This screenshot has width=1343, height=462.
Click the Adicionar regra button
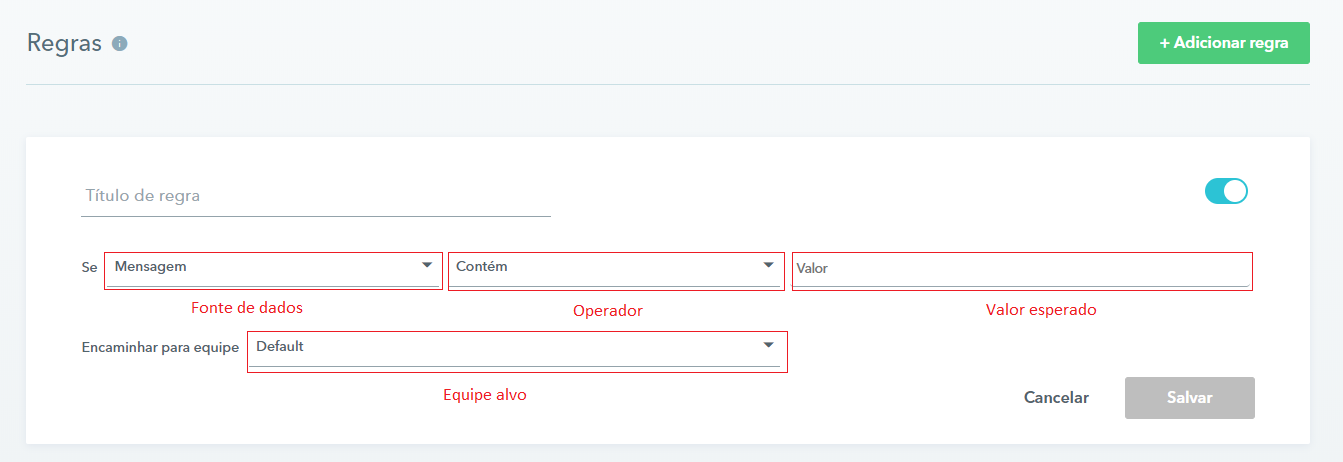click(x=1223, y=43)
